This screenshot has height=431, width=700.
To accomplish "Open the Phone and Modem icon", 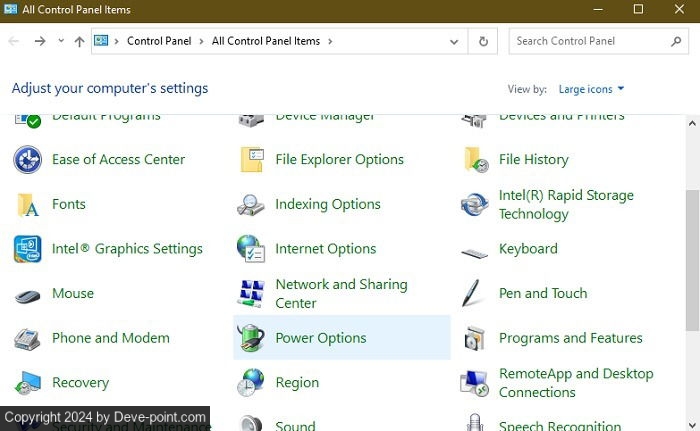I will tap(27, 338).
